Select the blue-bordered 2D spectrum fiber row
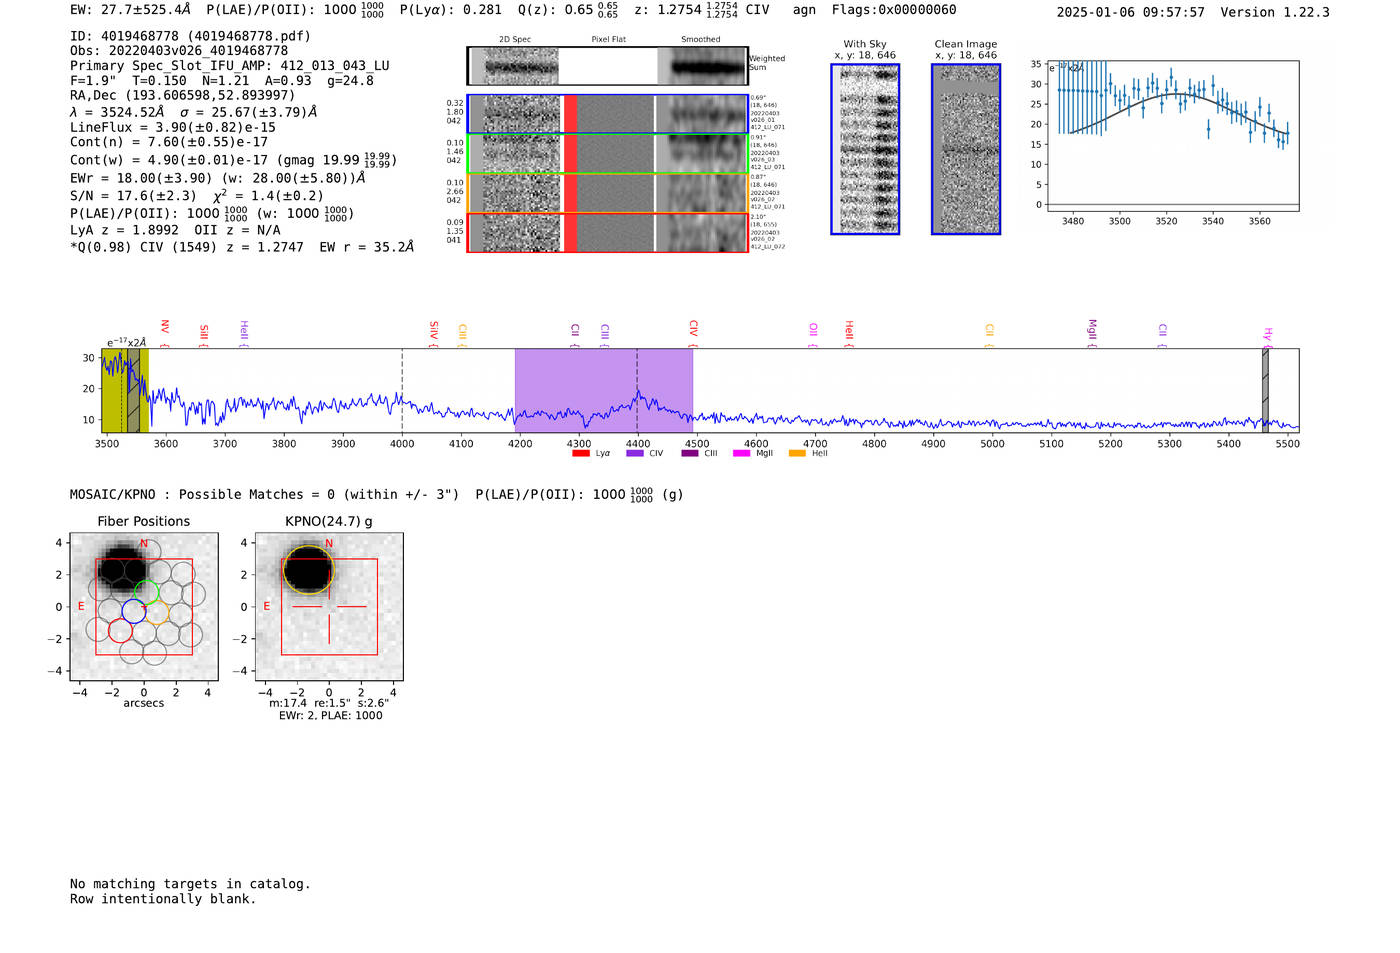The width and height of the screenshot is (1400, 953). pos(607,114)
